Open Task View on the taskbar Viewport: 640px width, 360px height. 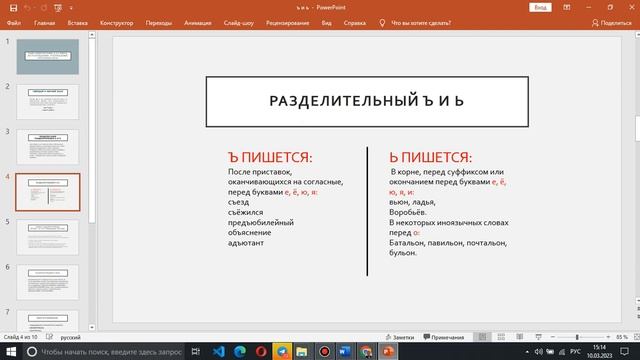tap(196, 351)
